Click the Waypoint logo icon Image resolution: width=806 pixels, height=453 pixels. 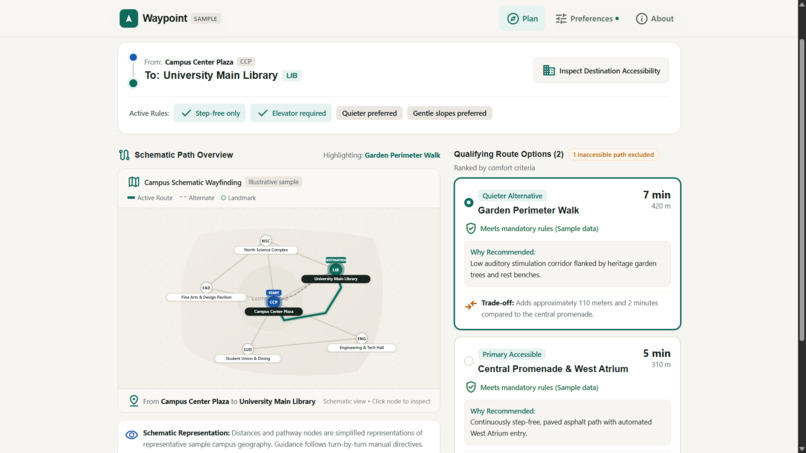pos(129,19)
